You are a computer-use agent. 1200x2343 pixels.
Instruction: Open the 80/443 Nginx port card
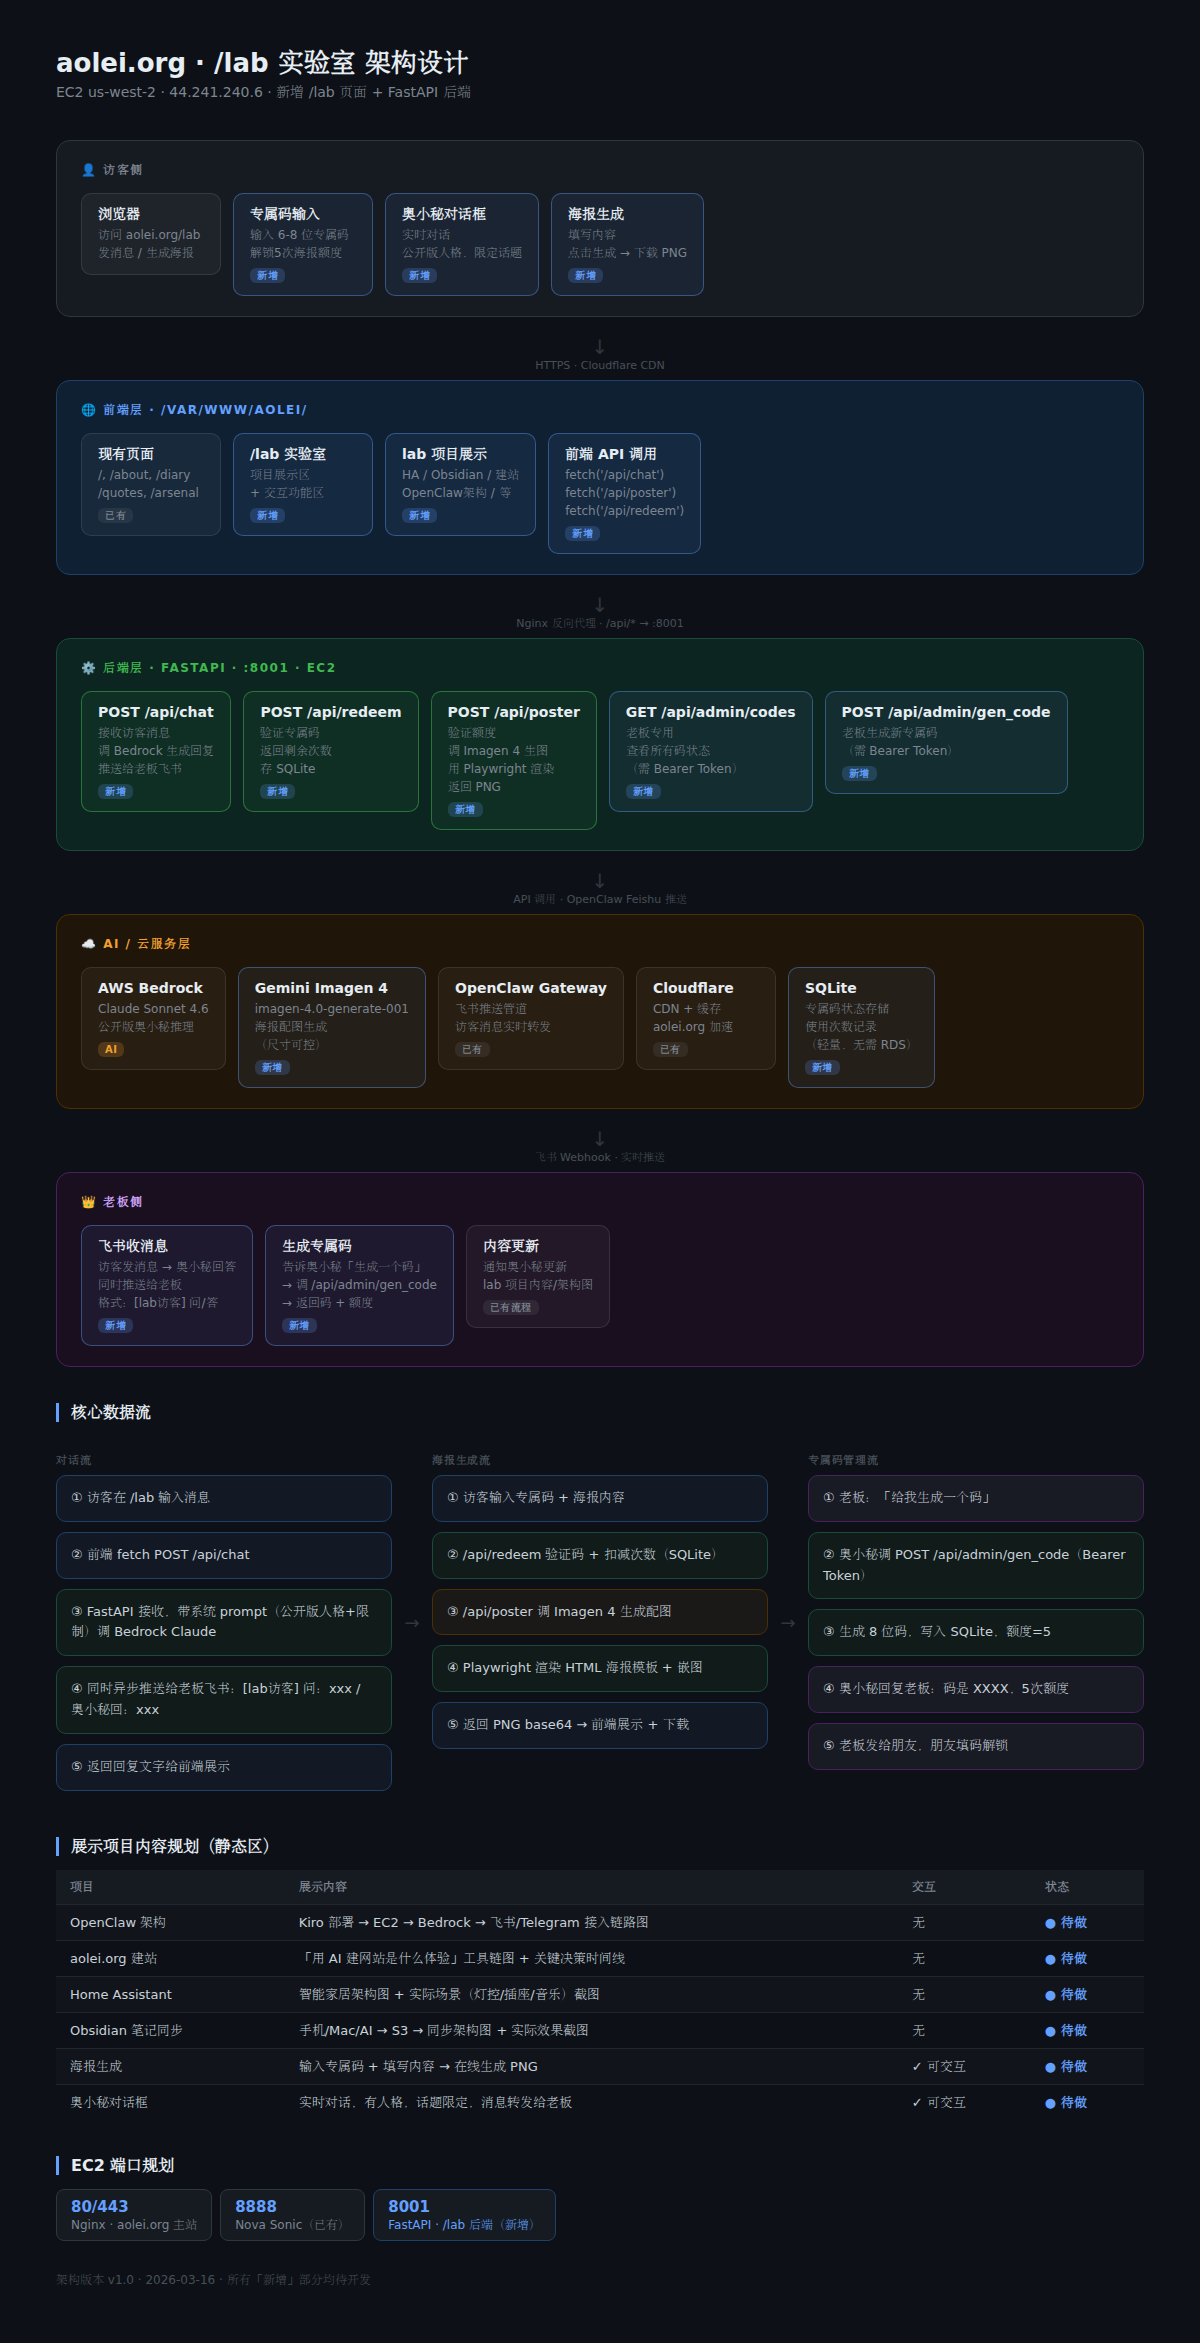(x=134, y=2214)
